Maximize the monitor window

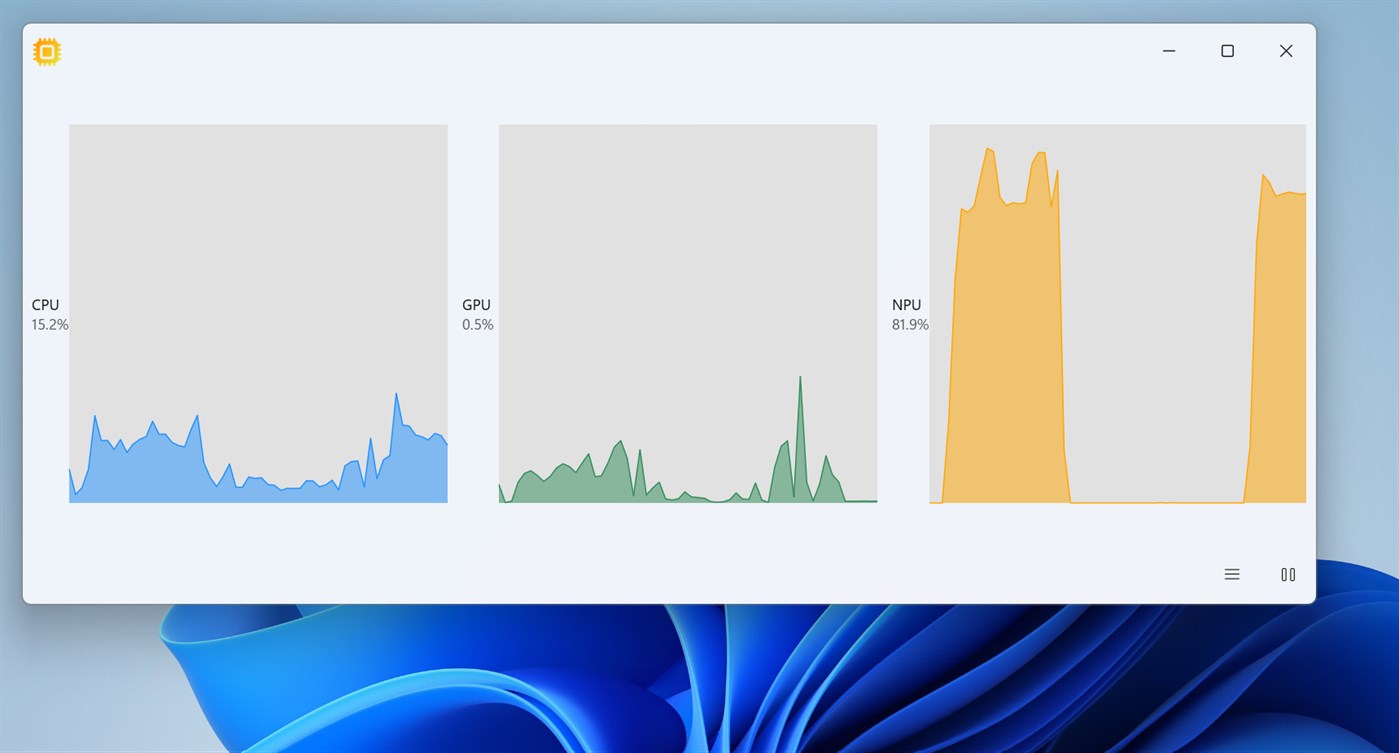pyautogui.click(x=1227, y=51)
